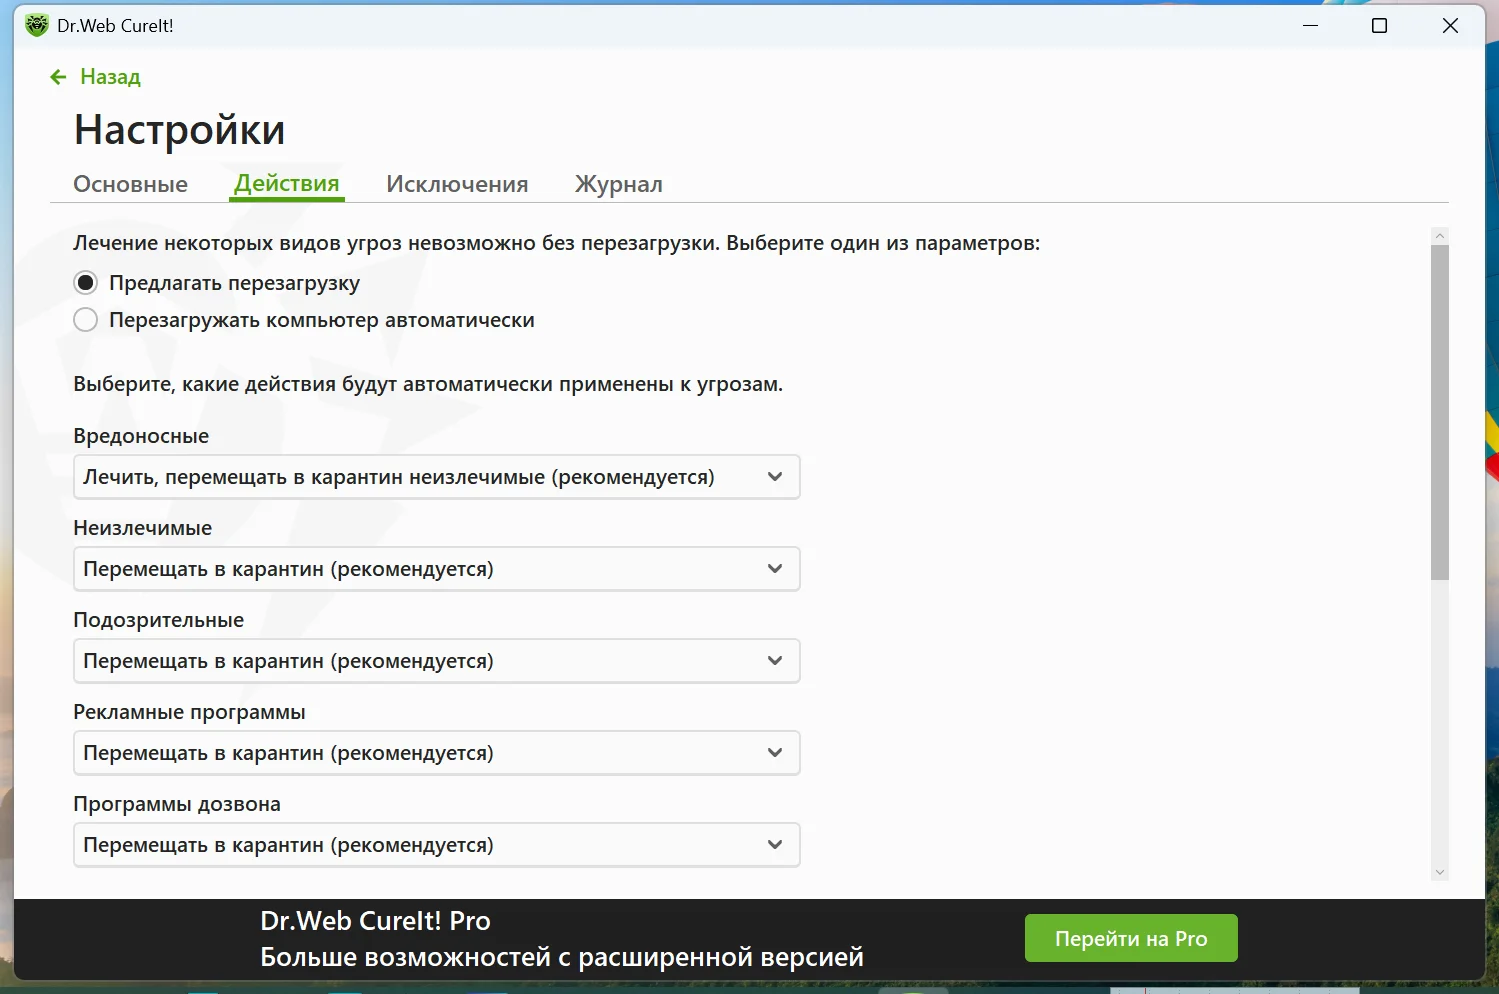1499x994 pixels.
Task: Click the Вредоносные dropdown chevron icon
Action: pyautogui.click(x=775, y=477)
